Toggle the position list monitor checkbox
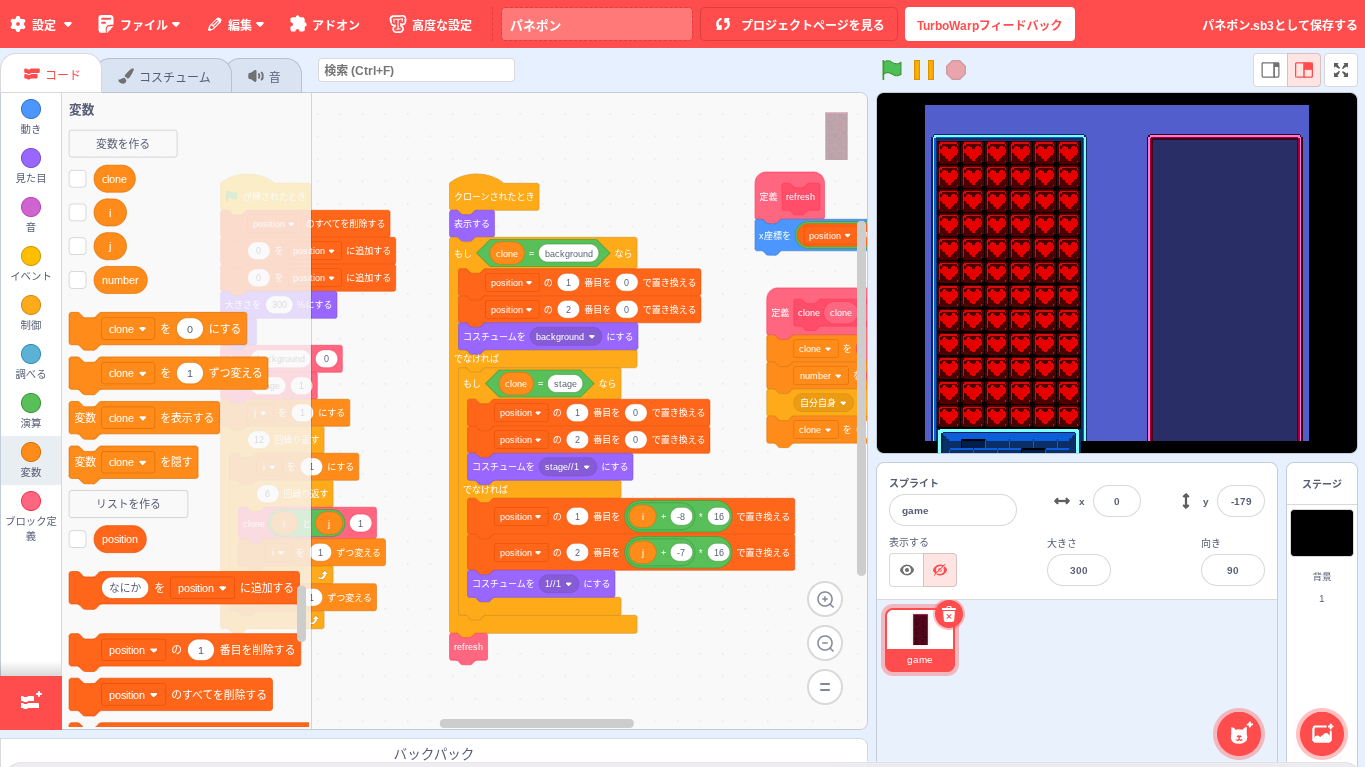This screenshot has height=767, width=1365. [78, 539]
